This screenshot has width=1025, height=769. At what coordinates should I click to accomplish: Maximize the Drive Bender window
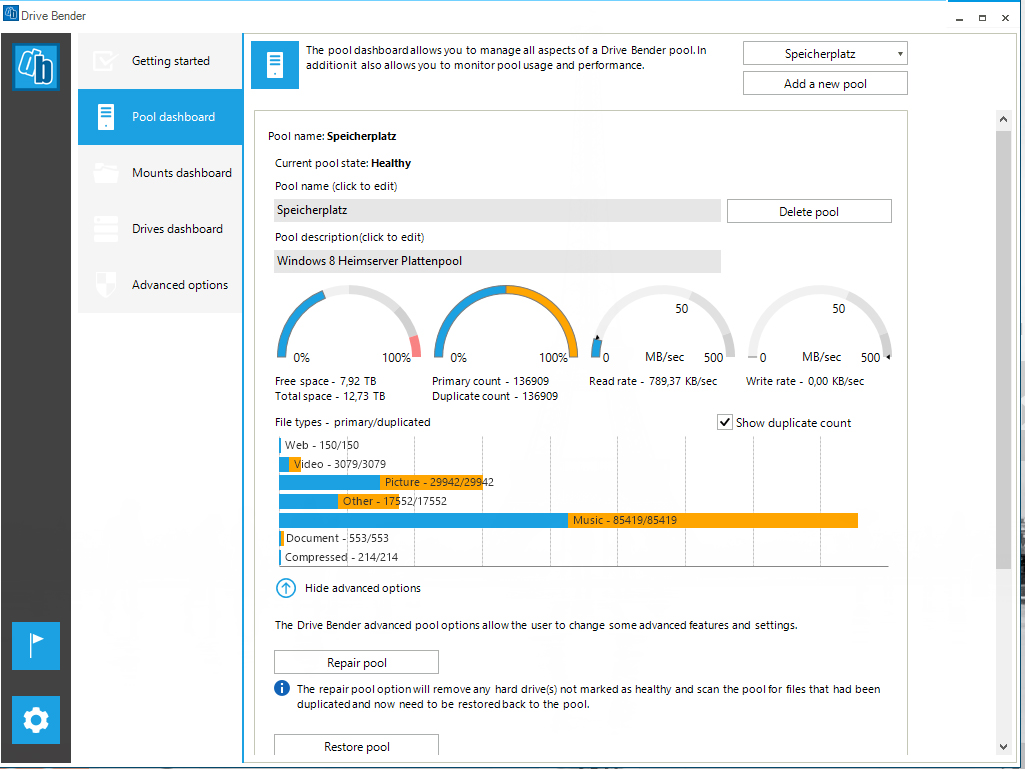[x=982, y=18]
